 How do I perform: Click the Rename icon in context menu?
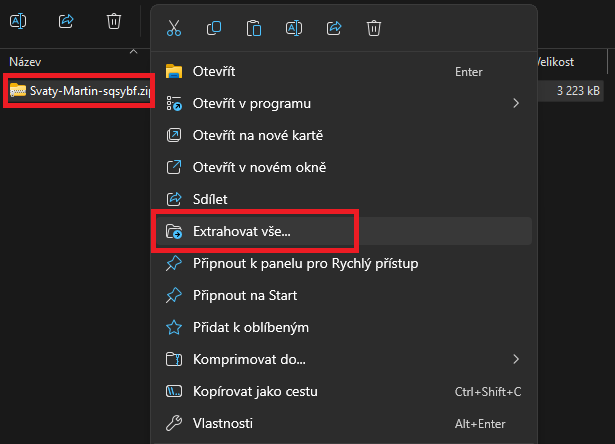(294, 28)
